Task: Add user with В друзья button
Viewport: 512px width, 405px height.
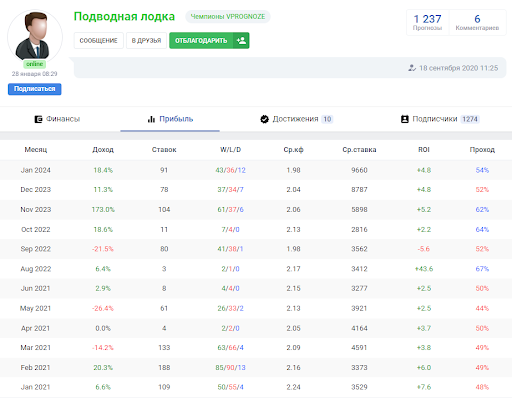Action: 146,41
